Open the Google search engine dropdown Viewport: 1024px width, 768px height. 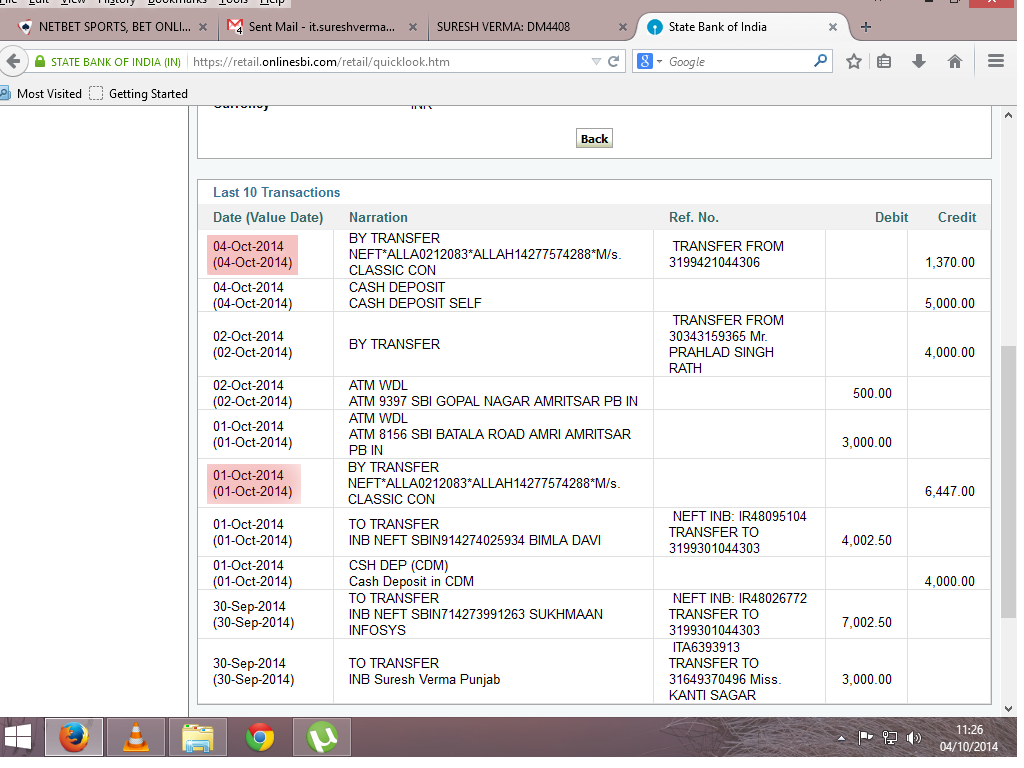pyautogui.click(x=649, y=61)
